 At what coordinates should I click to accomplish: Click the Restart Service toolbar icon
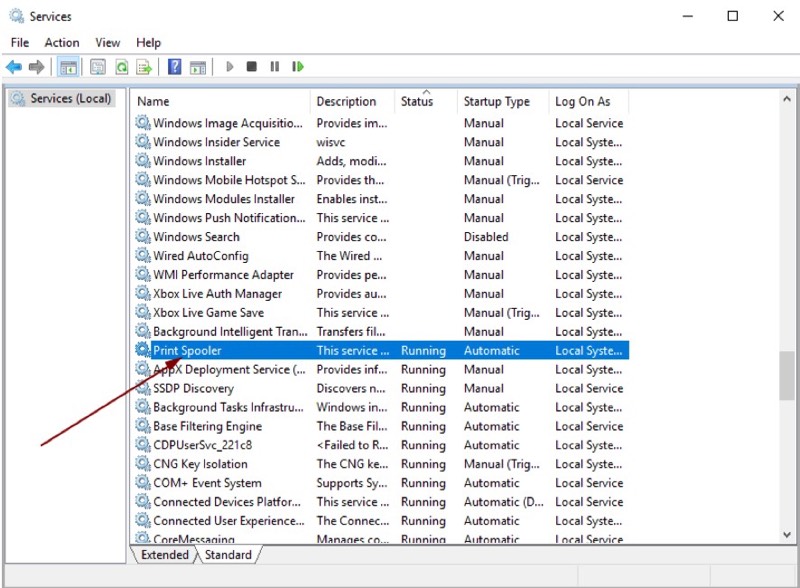click(298, 67)
